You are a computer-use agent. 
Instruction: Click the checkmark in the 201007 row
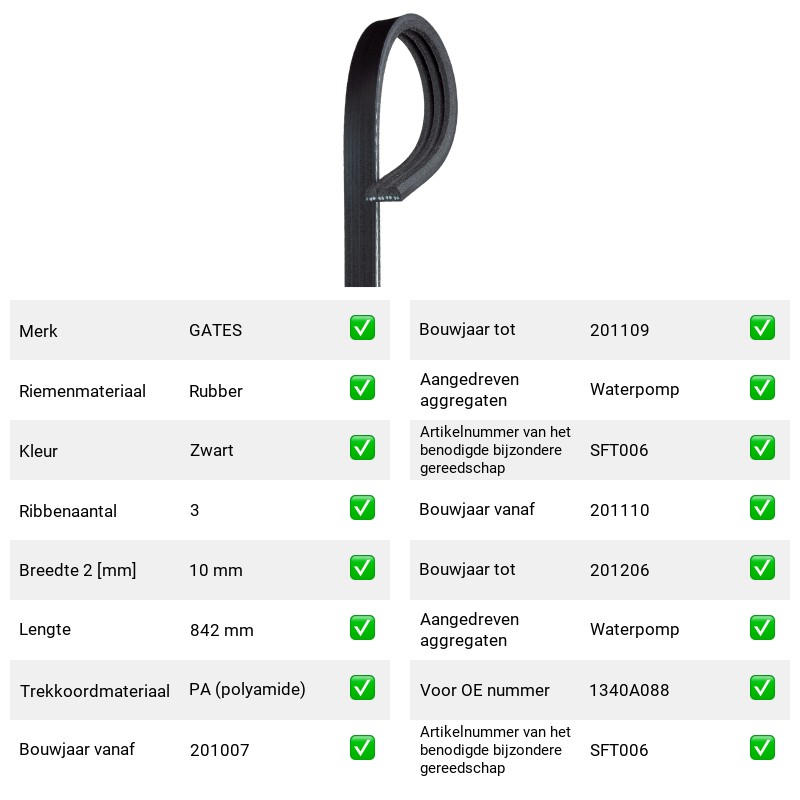(x=362, y=747)
